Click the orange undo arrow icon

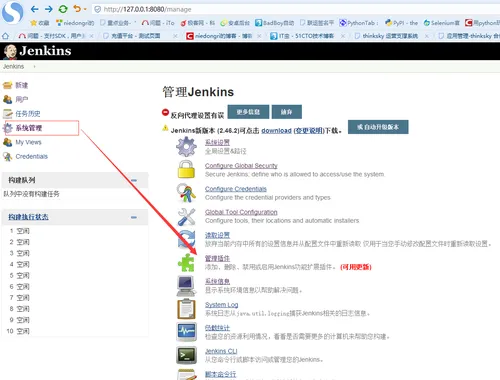coord(77,9)
